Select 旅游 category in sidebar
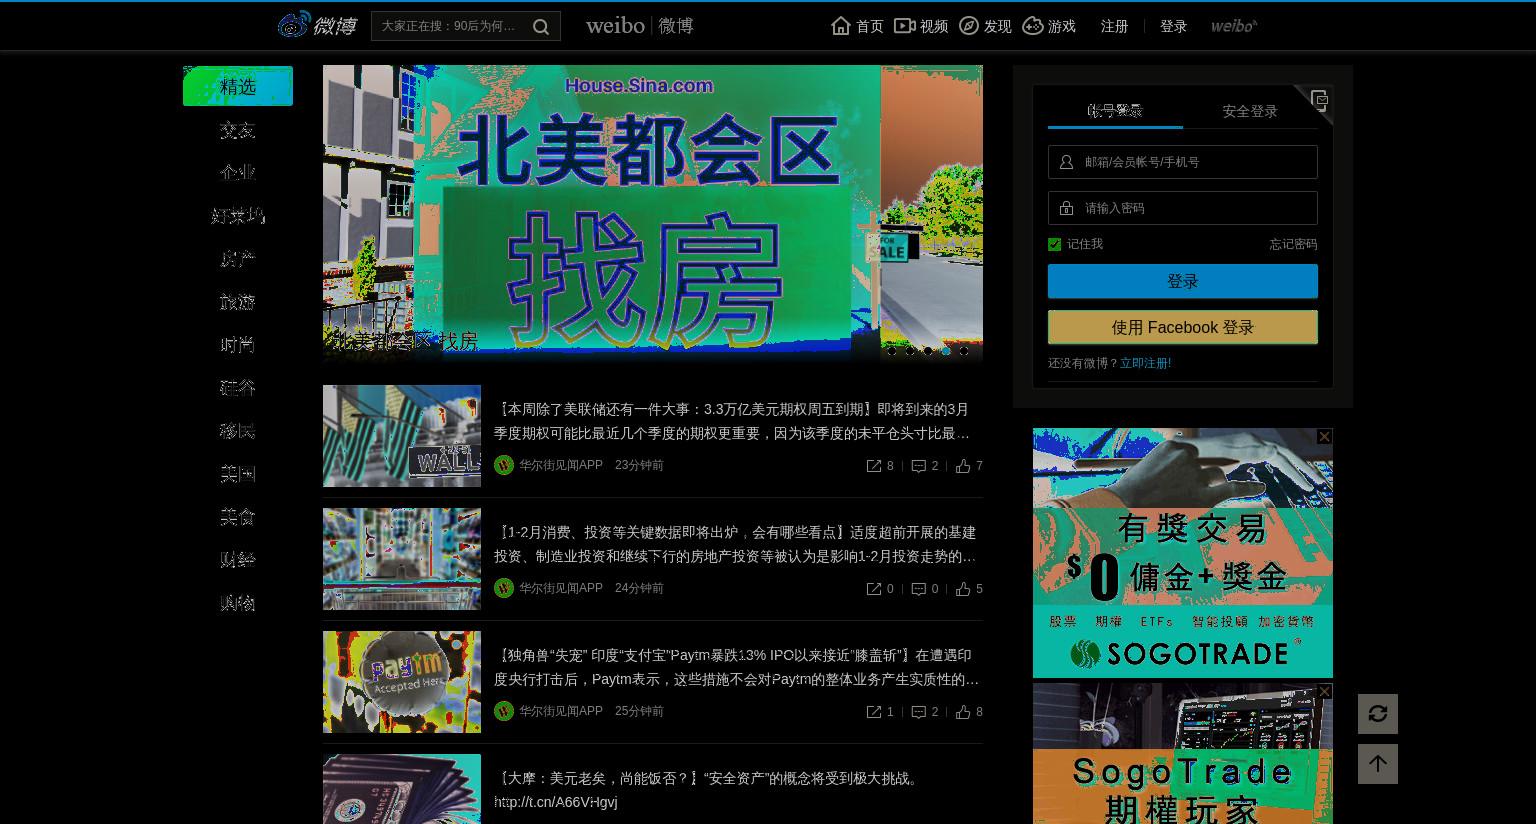1536x824 pixels. (x=238, y=302)
